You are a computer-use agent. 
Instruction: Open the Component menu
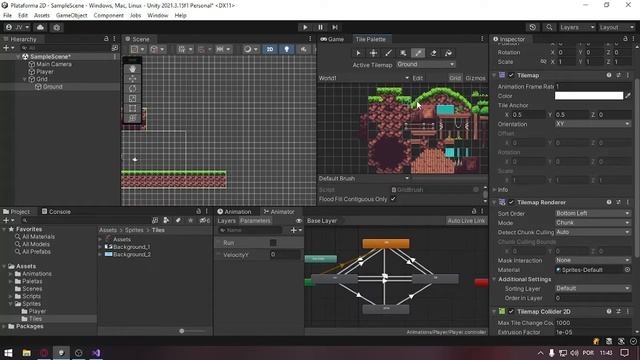point(109,16)
